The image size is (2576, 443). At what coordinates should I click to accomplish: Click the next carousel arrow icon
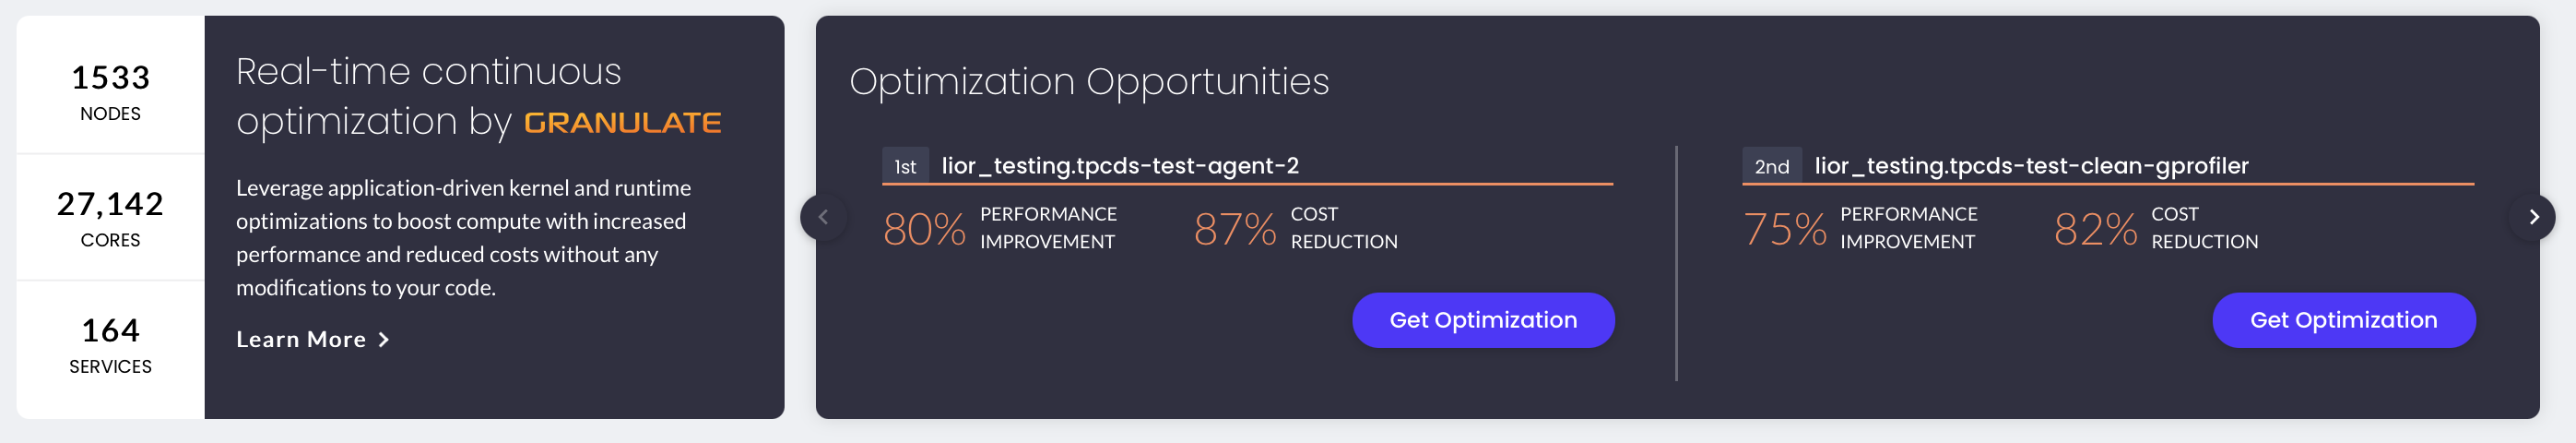point(2533,217)
